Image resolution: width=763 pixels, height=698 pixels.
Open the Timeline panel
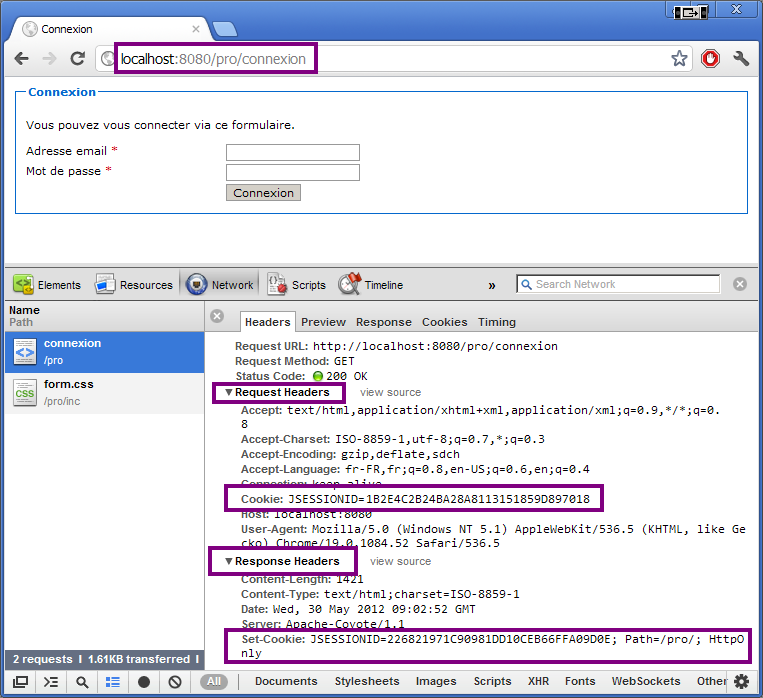click(x=371, y=285)
